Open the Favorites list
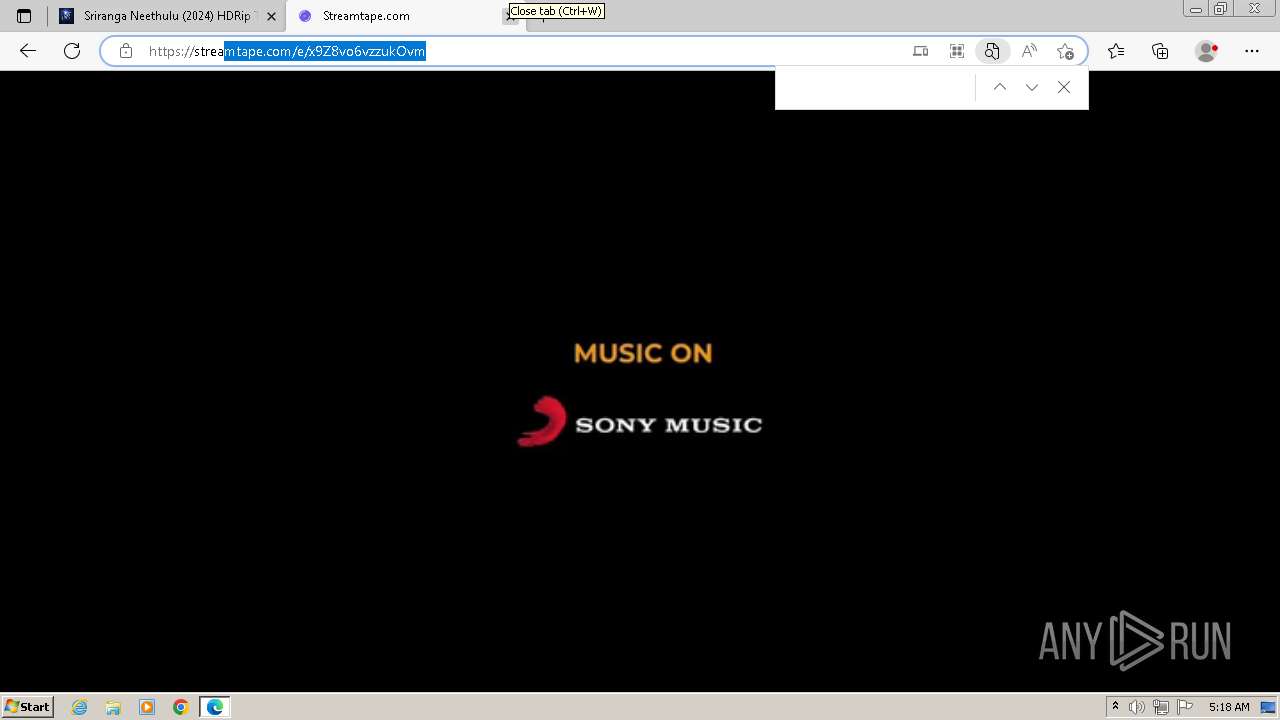1280x720 pixels. pyautogui.click(x=1116, y=51)
